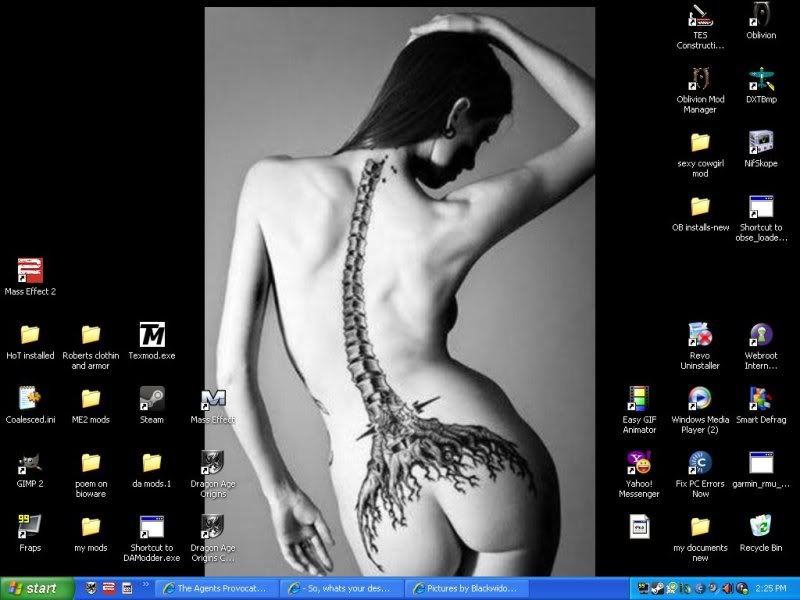Open the Mass Effect 2 desktop shortcut

(30, 271)
